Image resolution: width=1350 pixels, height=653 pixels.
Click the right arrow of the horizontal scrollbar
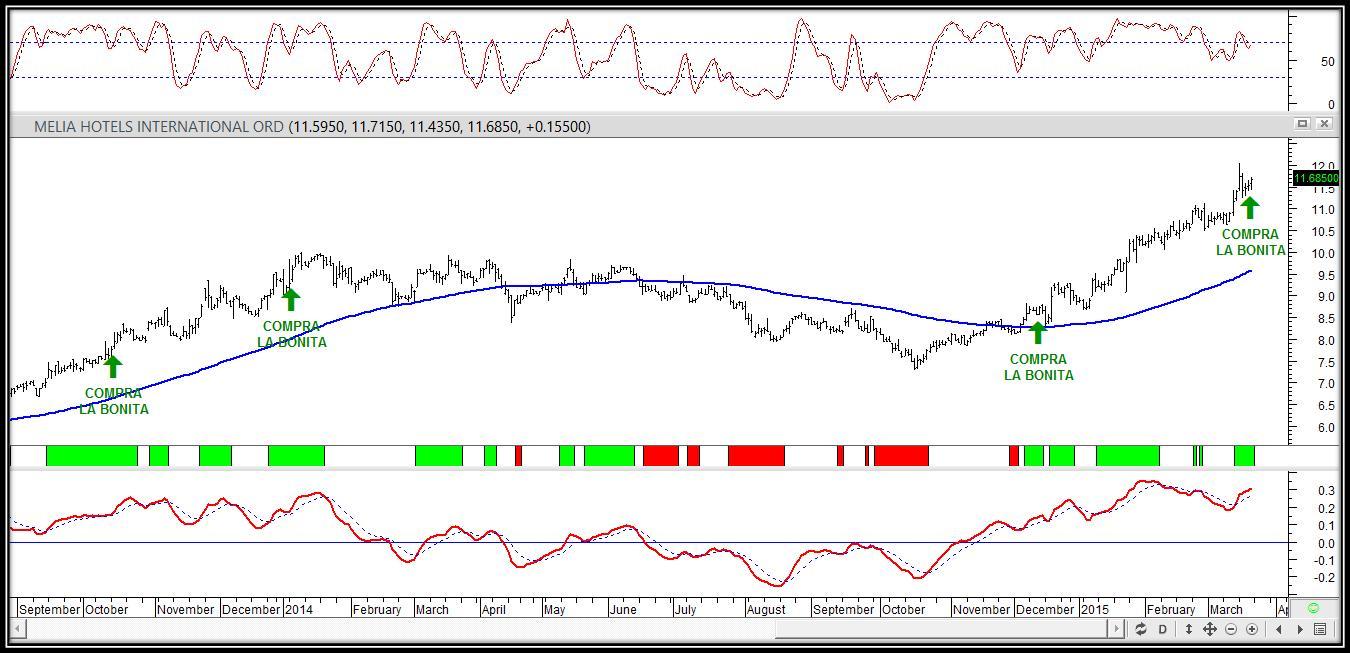coord(1116,629)
